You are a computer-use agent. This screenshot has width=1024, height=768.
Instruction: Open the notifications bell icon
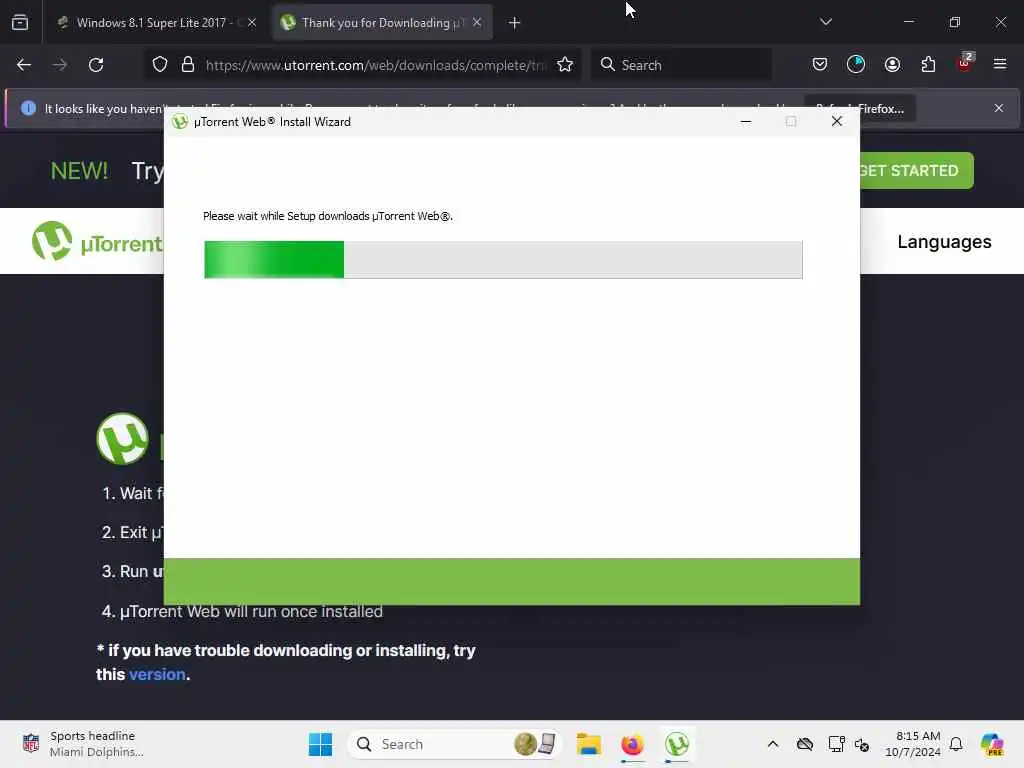point(956,744)
